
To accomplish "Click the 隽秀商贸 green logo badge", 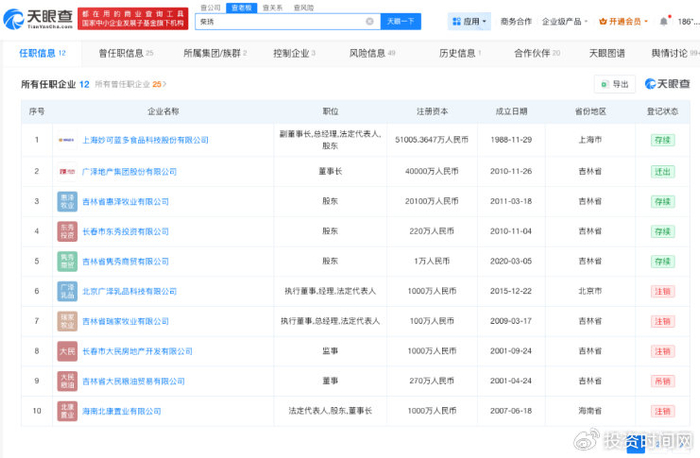I will pyautogui.click(x=66, y=261).
